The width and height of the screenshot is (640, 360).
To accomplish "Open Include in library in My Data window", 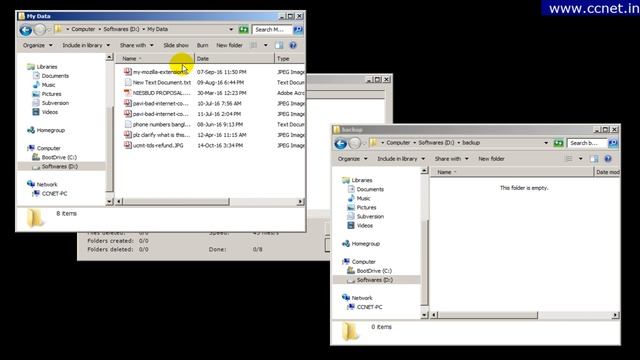I will pyautogui.click(x=86, y=45).
